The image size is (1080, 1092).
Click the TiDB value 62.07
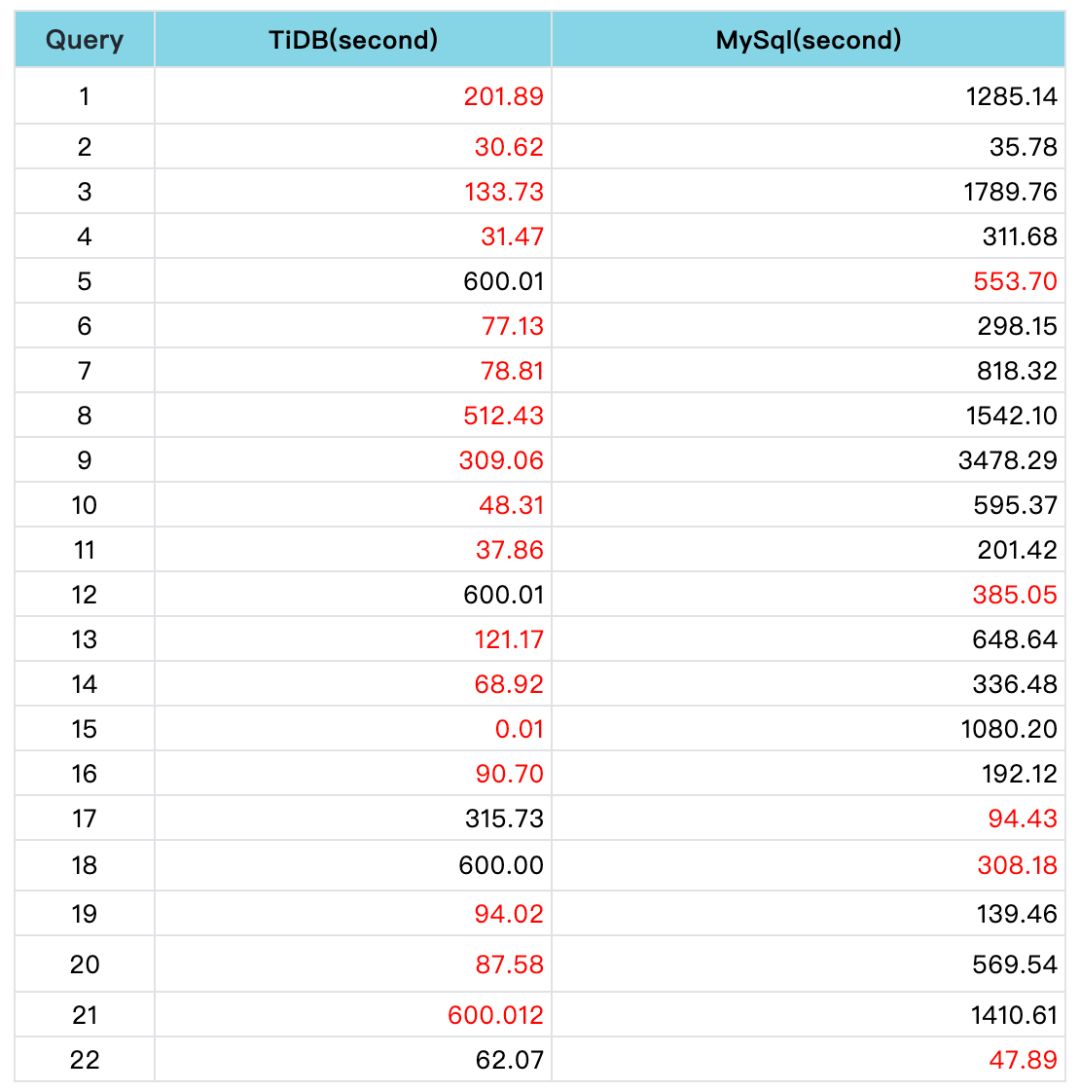509,1060
